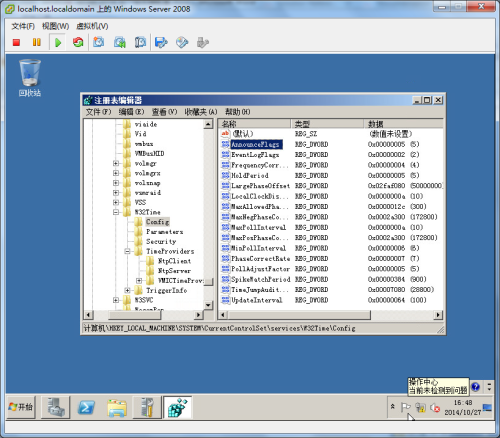Image resolution: width=500 pixels, height=438 pixels.
Task: Select the Parameters key
Action: pyautogui.click(x=165, y=232)
